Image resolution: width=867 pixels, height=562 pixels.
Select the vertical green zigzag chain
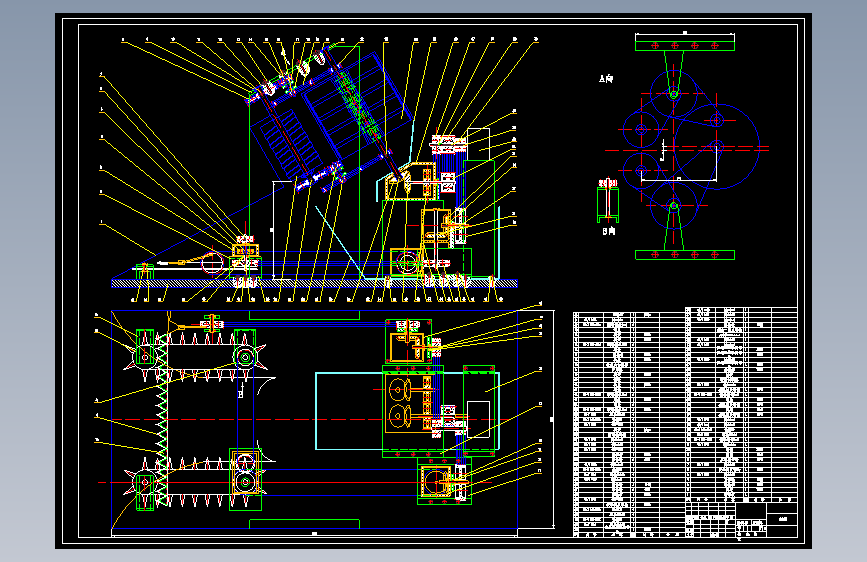[x=161, y=419]
